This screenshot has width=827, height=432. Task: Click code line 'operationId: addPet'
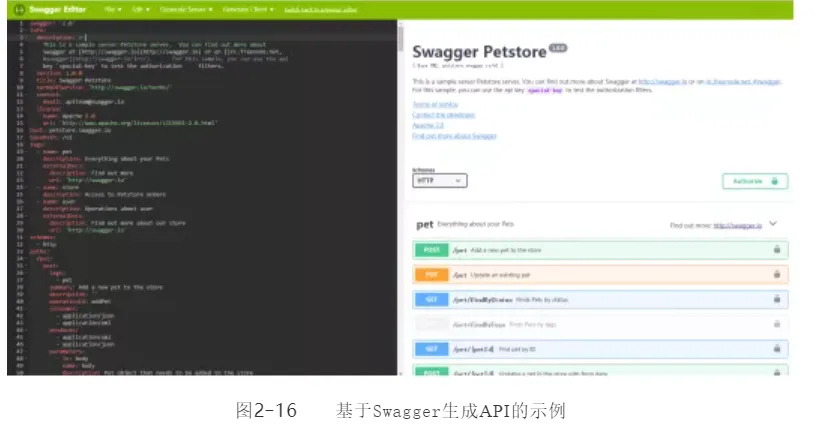click(80, 302)
